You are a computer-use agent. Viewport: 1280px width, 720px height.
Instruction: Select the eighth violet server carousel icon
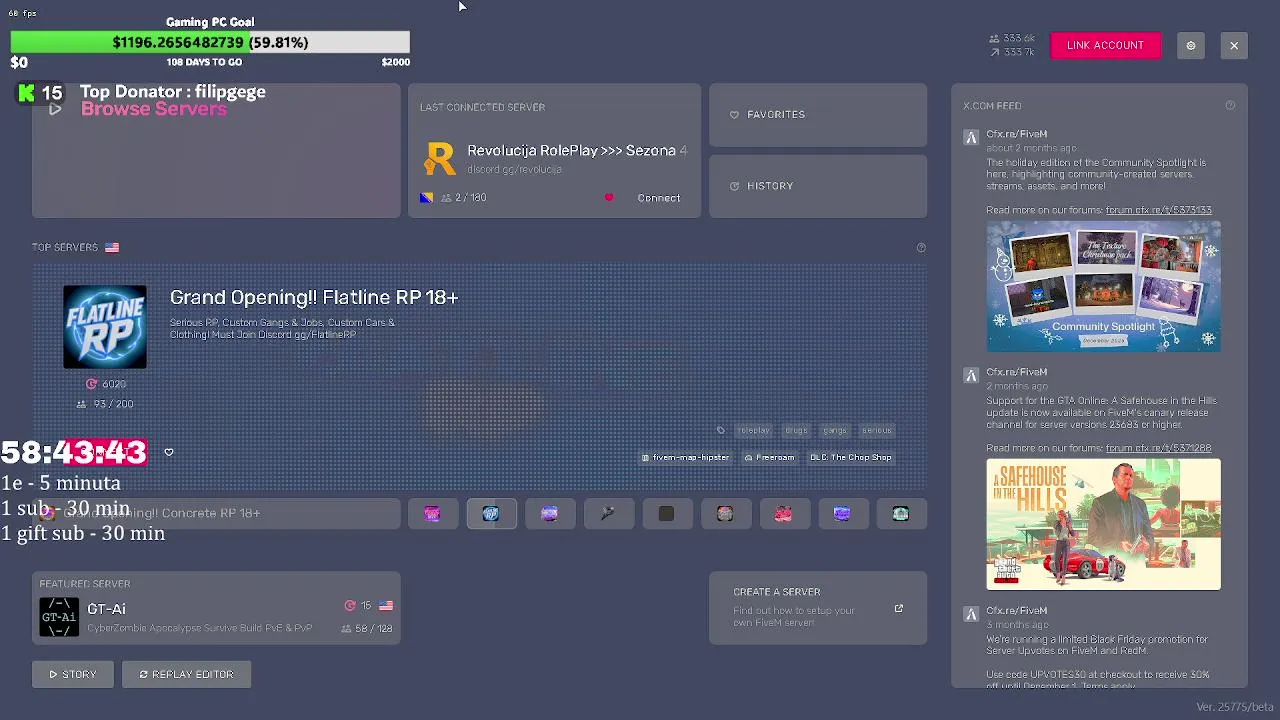coord(842,514)
